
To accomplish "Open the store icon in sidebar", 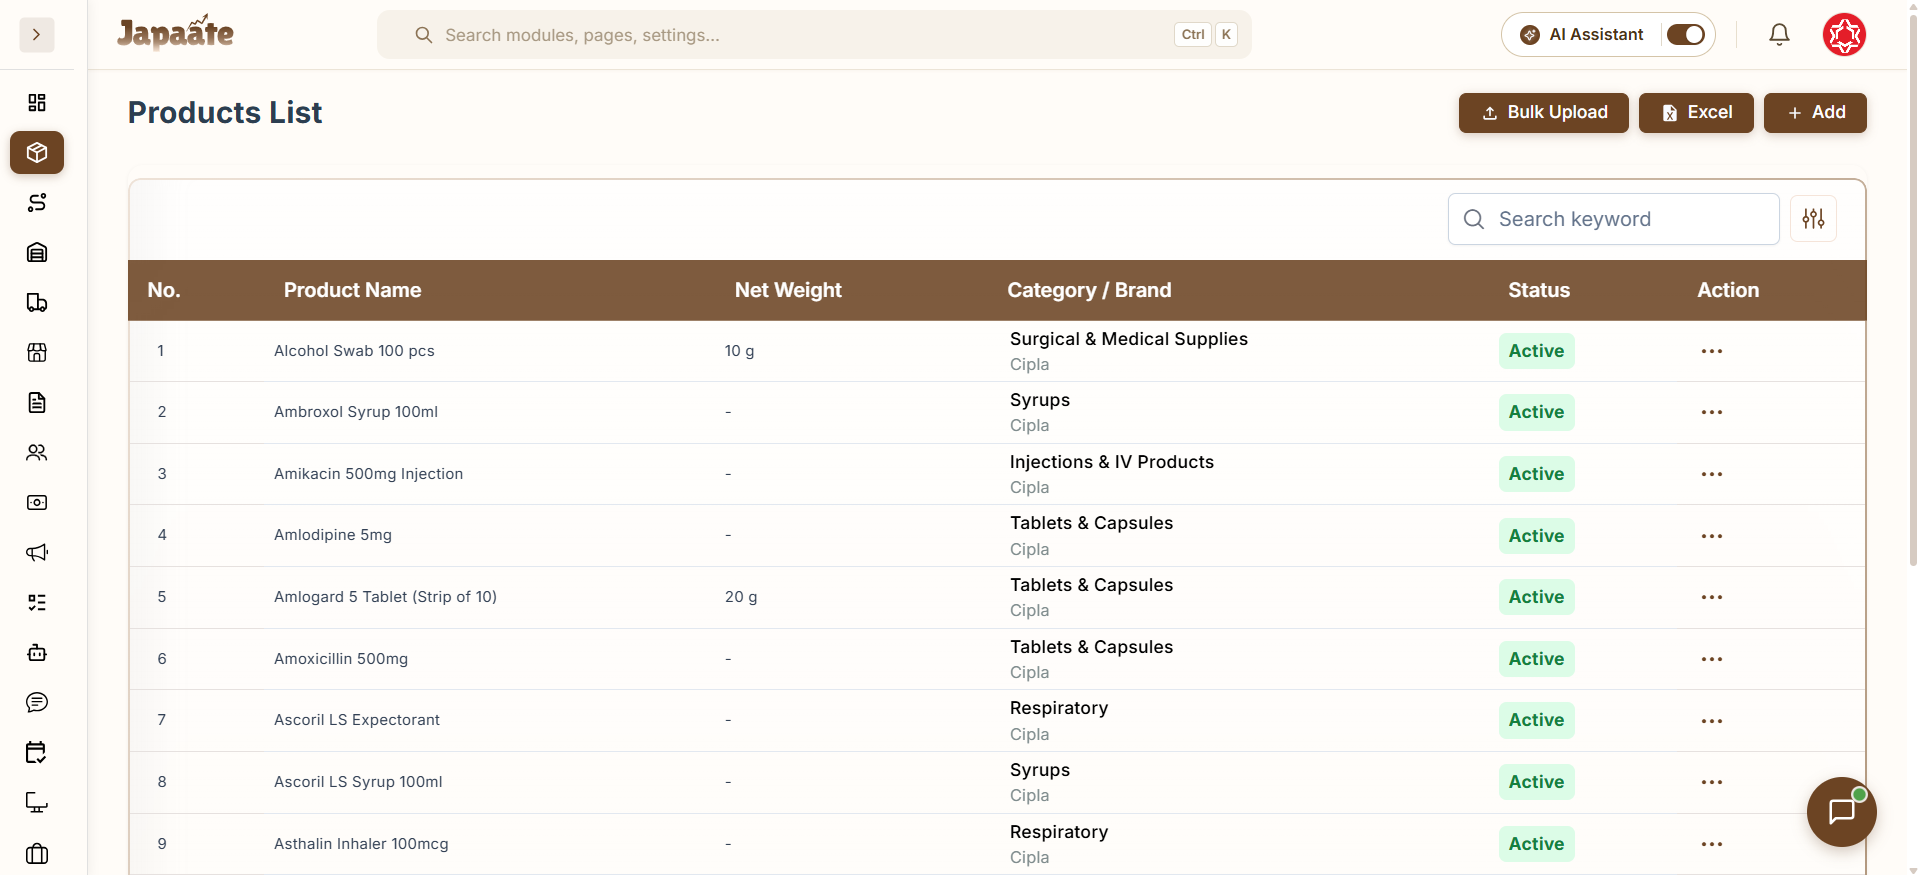I will pos(37,353).
